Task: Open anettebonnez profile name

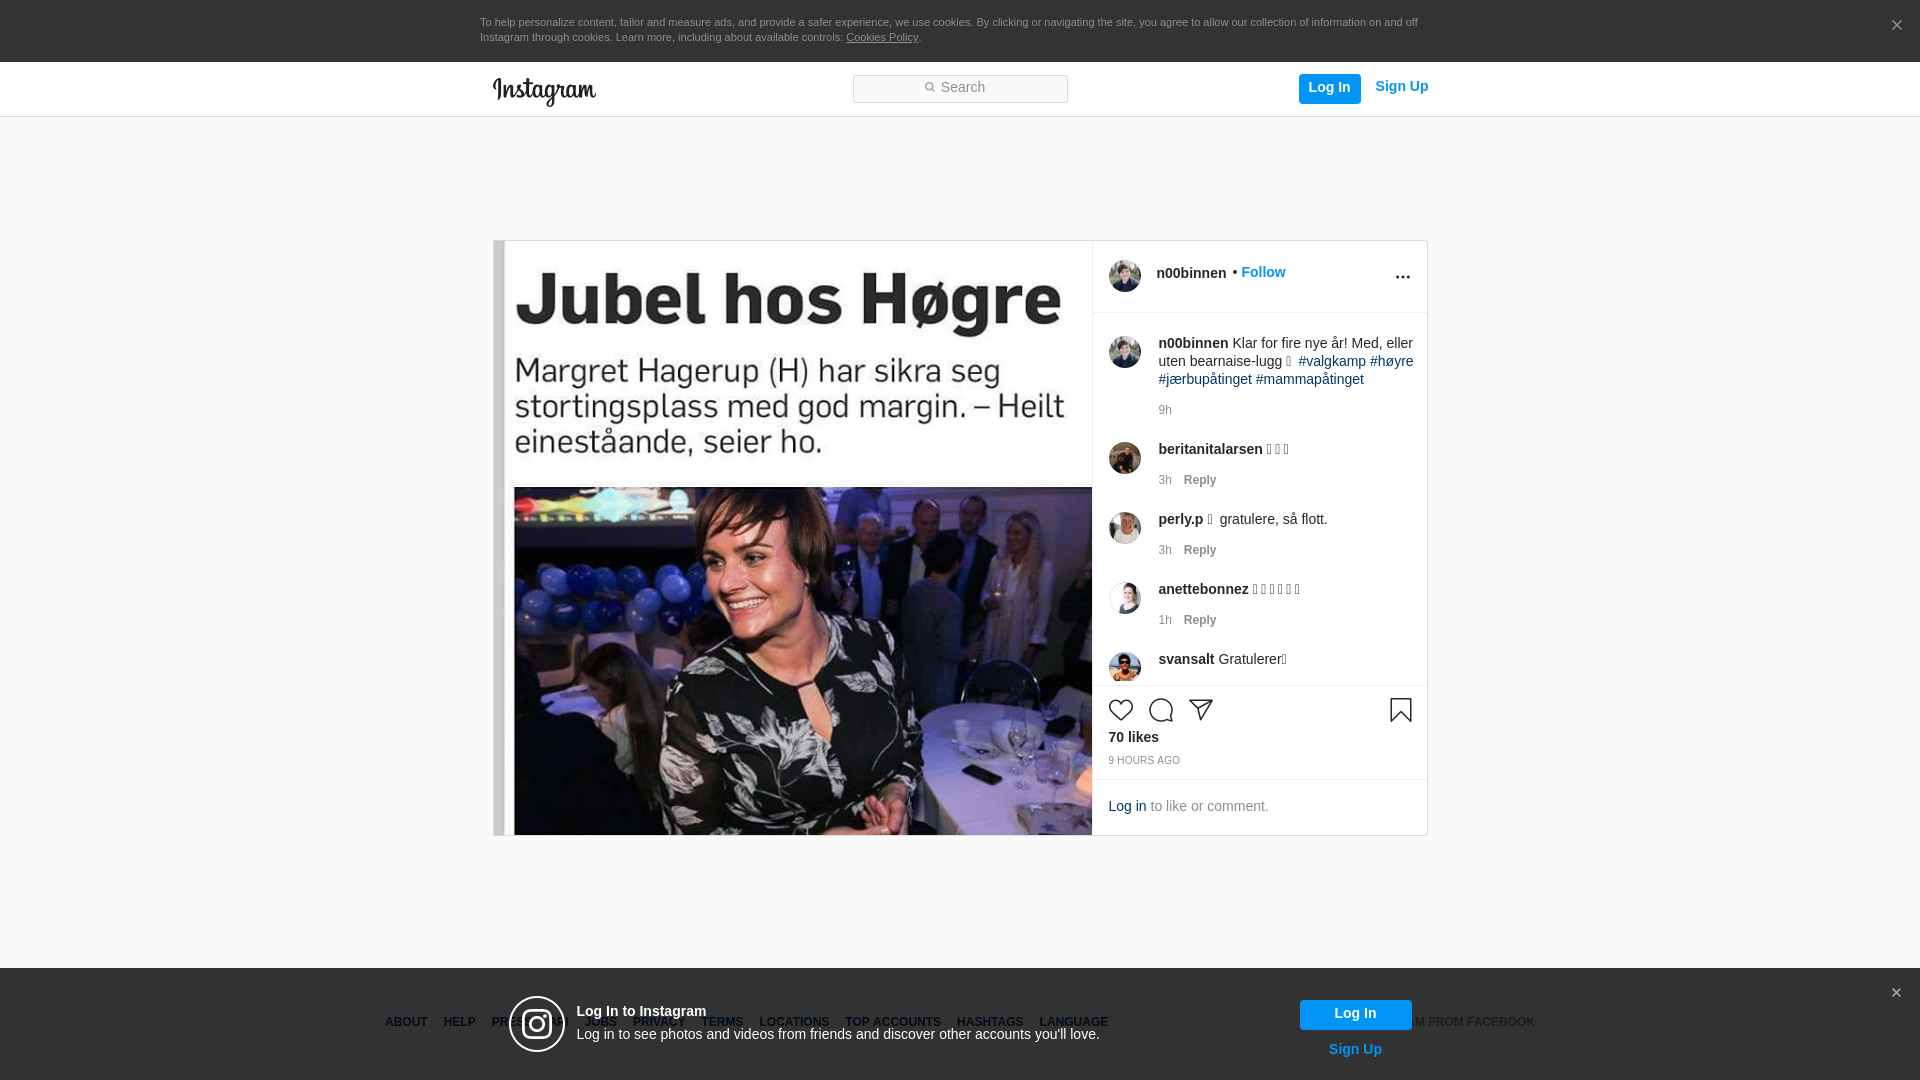Action: [x=1203, y=589]
